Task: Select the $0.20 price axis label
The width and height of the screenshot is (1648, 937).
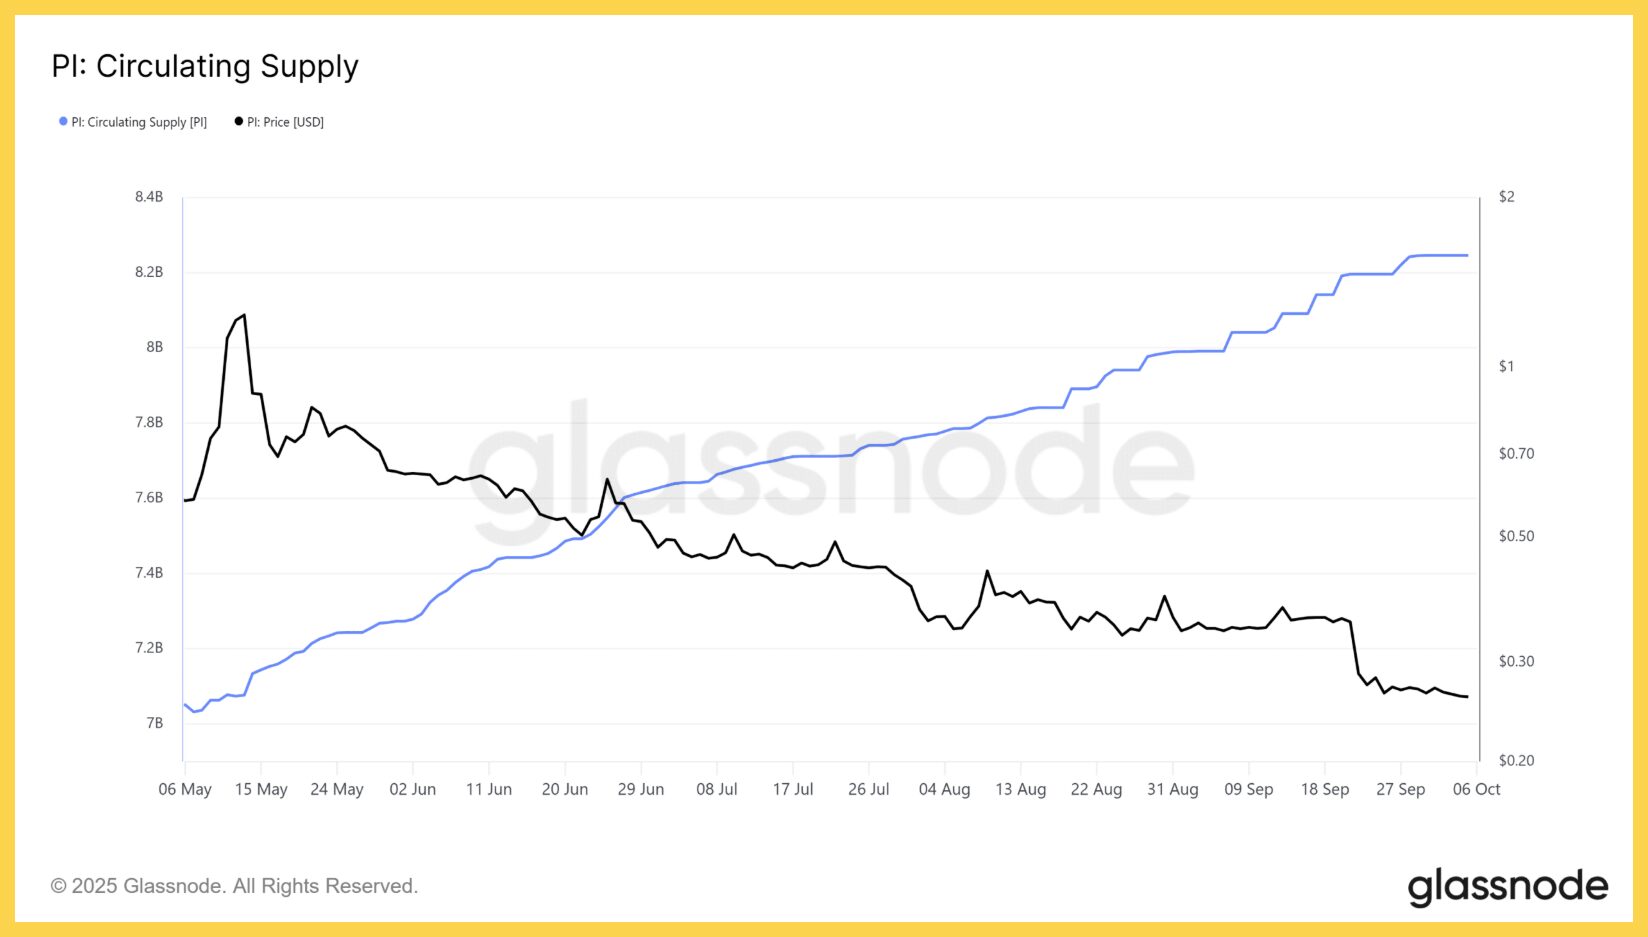Action: (1516, 760)
